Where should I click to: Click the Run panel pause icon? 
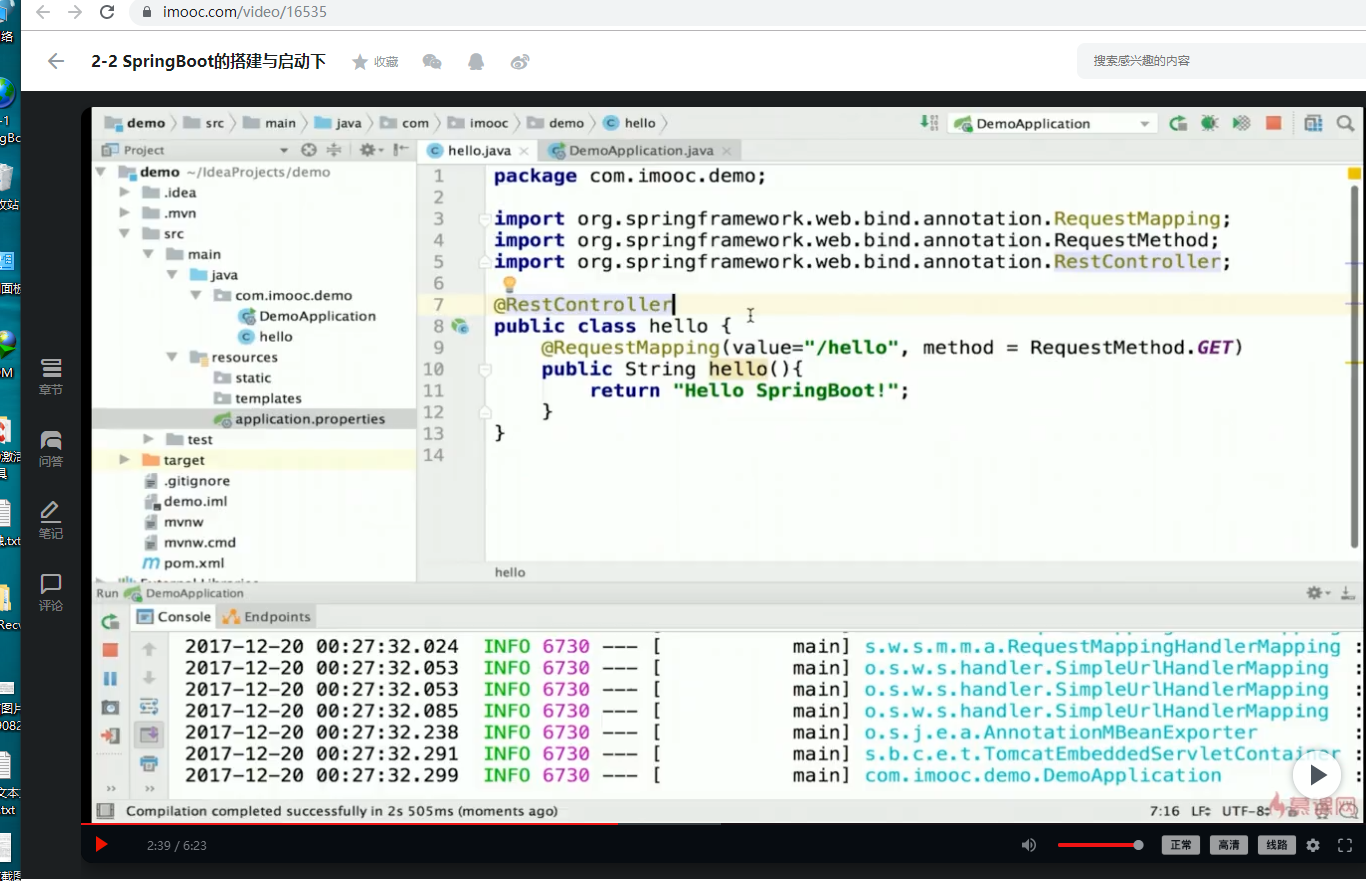(x=110, y=678)
